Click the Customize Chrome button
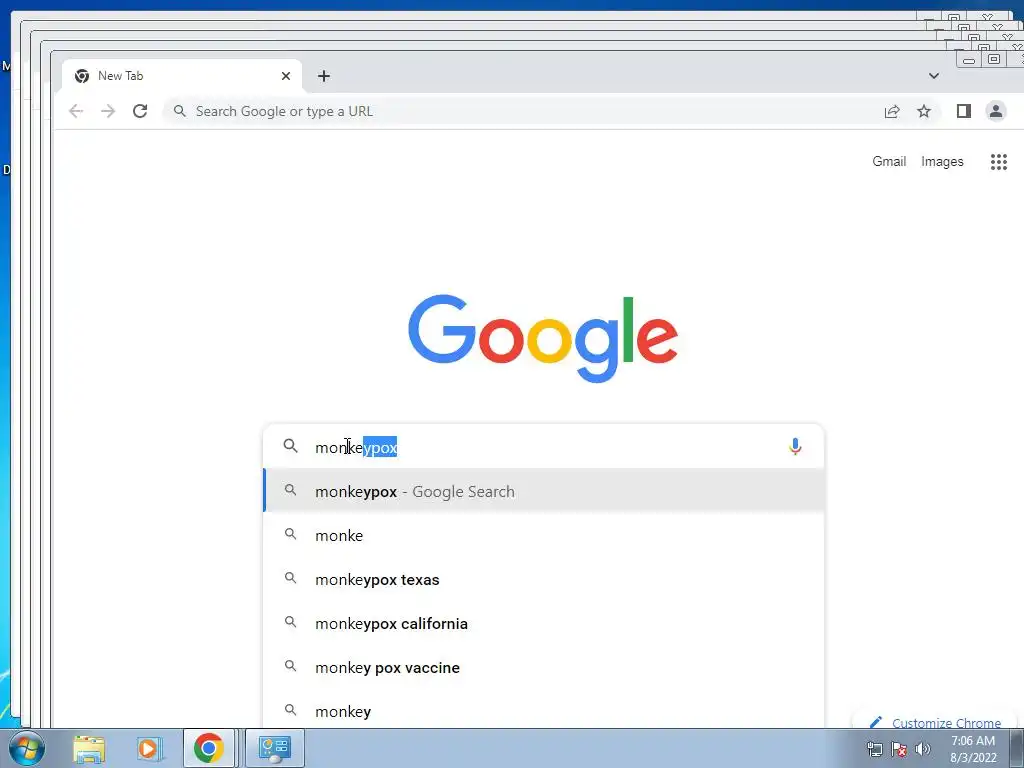Viewport: 1024px width, 768px height. coord(936,721)
